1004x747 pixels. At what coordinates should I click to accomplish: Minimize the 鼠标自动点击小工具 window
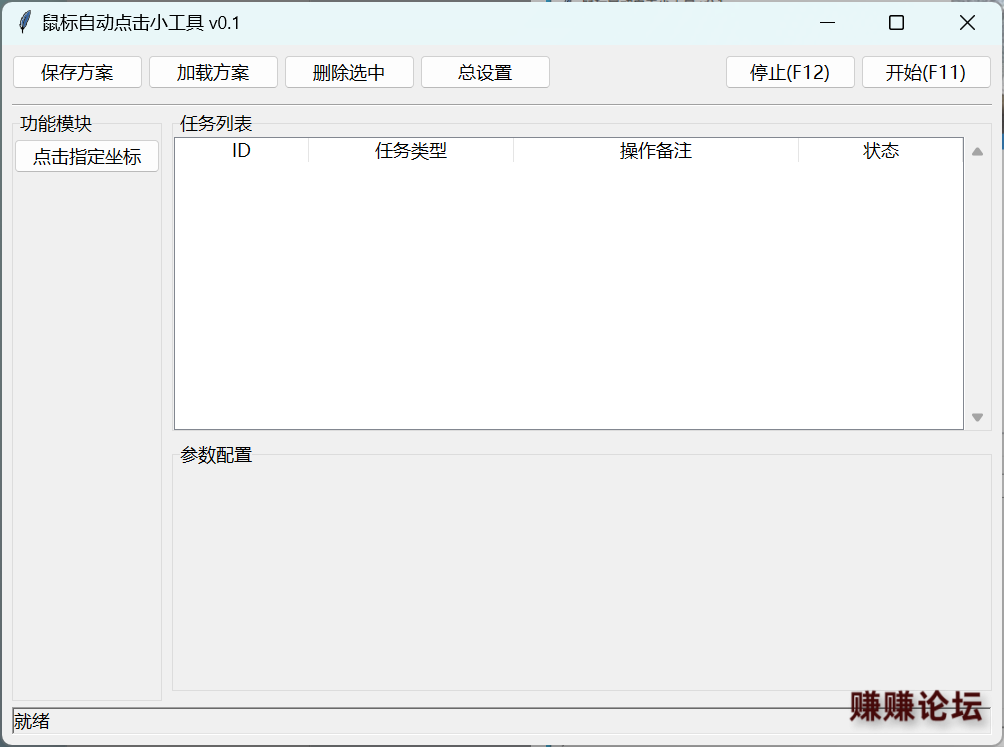(x=827, y=23)
